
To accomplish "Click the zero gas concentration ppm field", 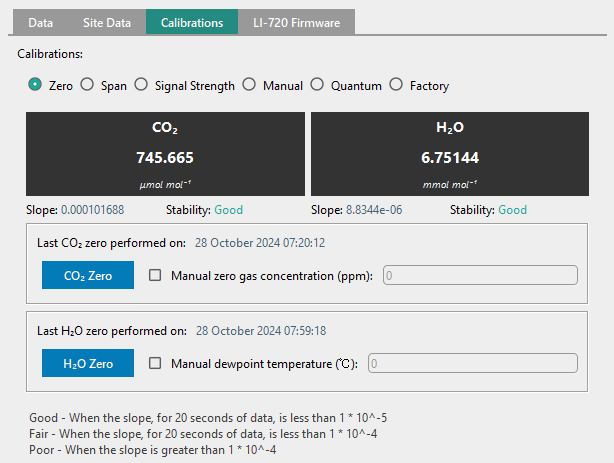I will [x=480, y=275].
